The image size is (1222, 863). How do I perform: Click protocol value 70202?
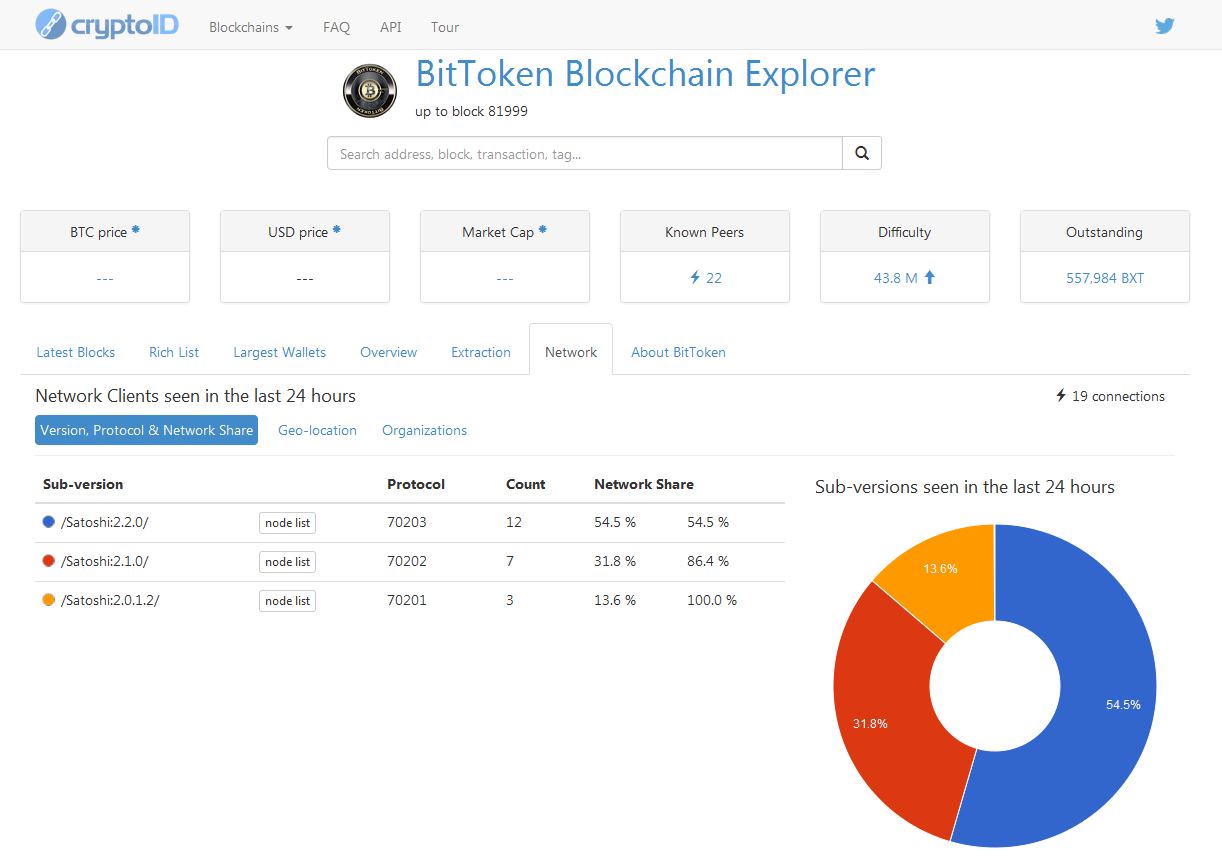[x=407, y=561]
